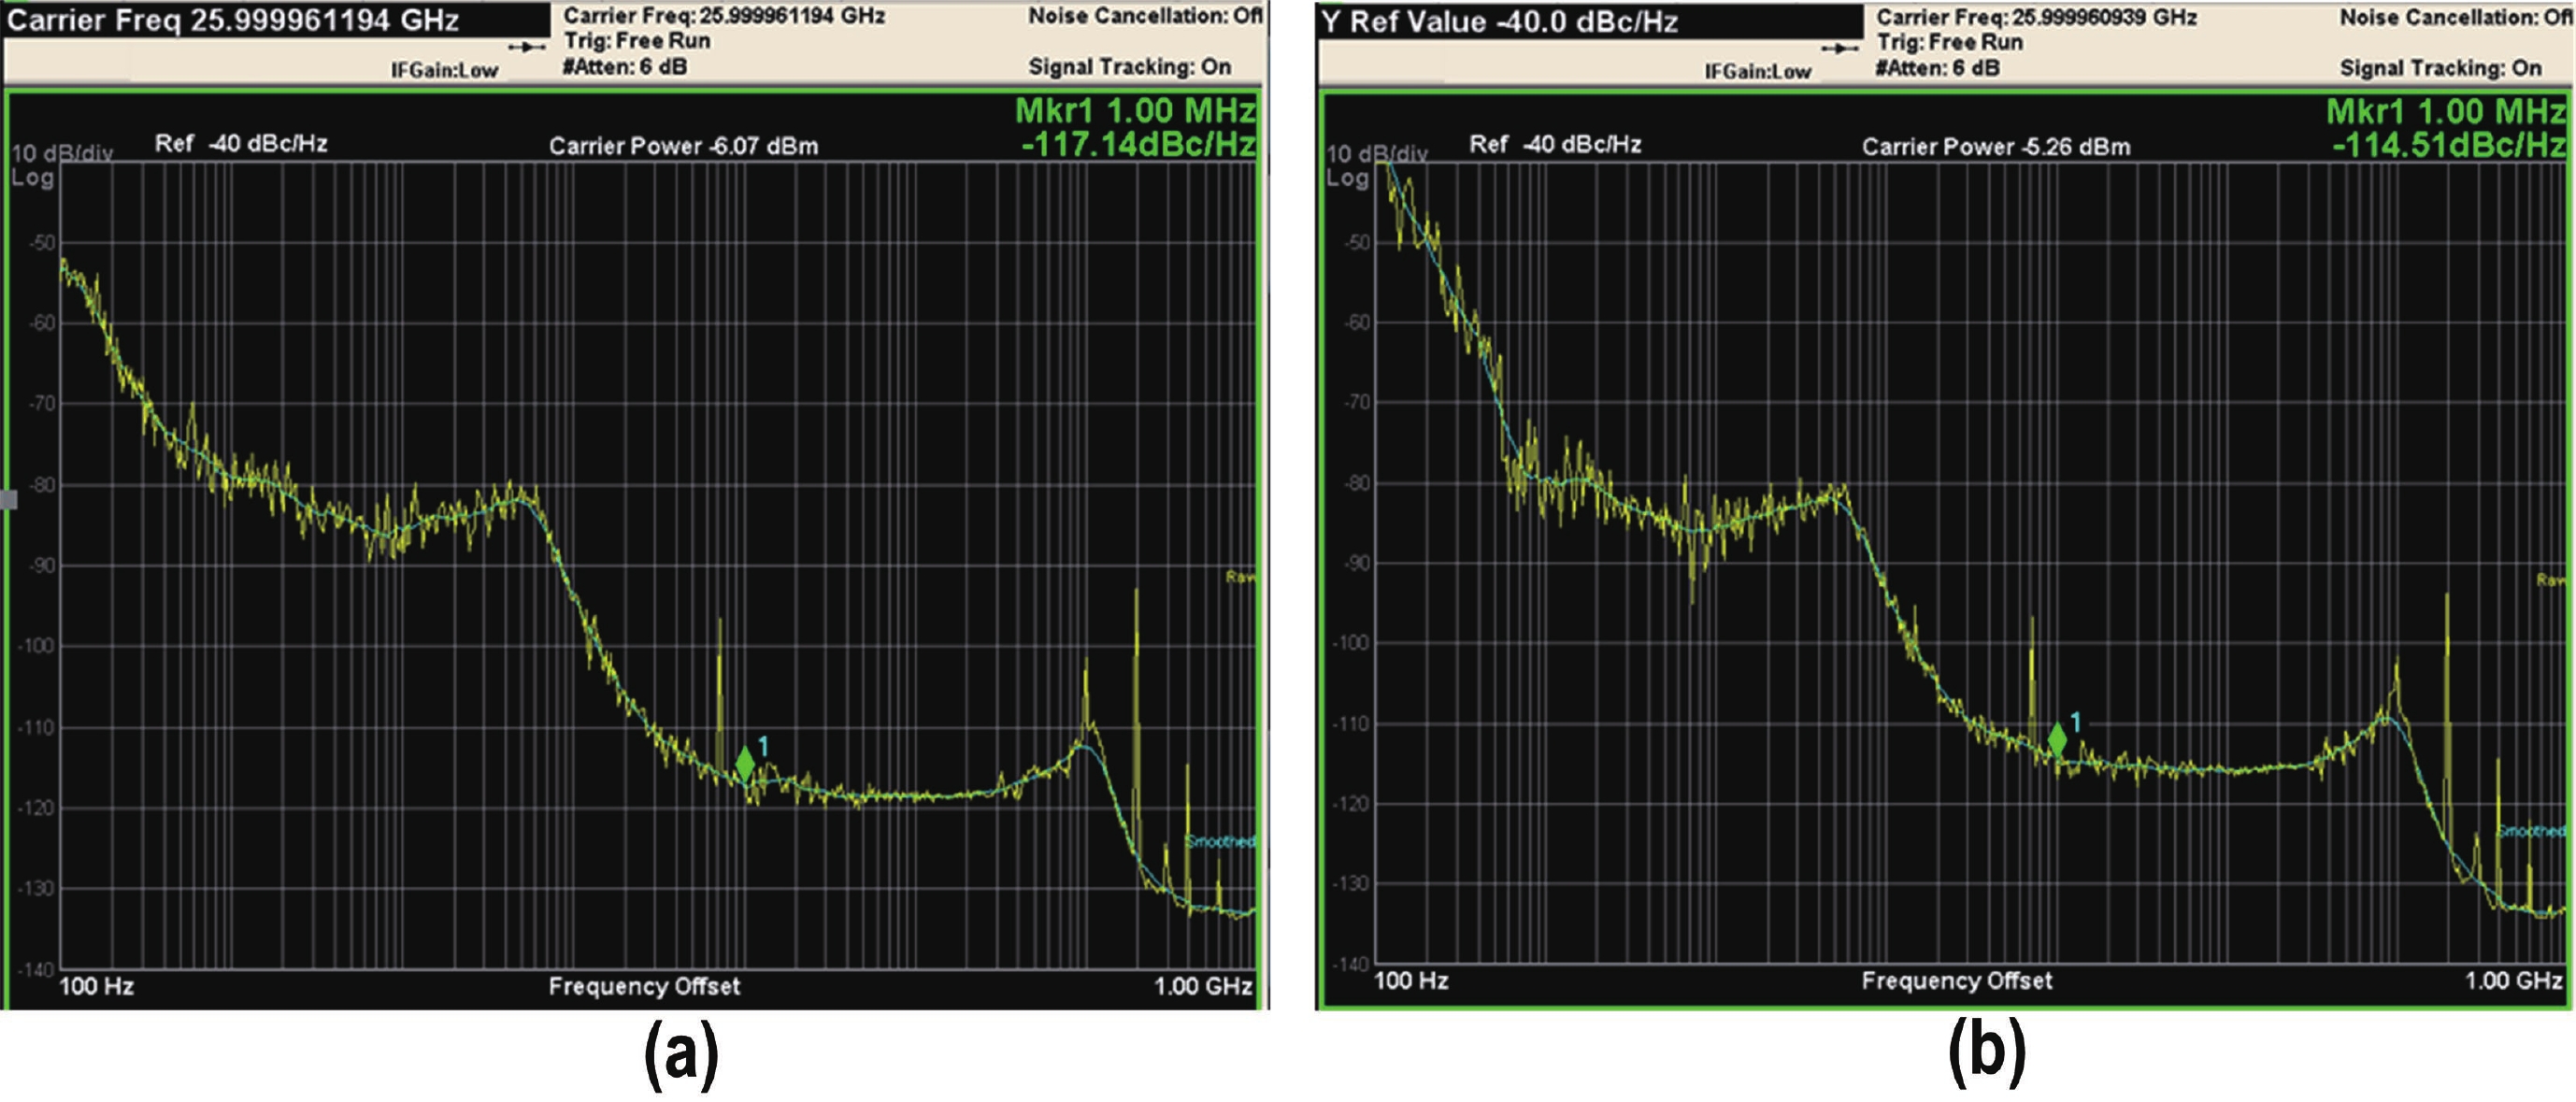Toggle Signal Tracking: On in the right panel
Screen dimensions: 2576x1102
(2440, 68)
